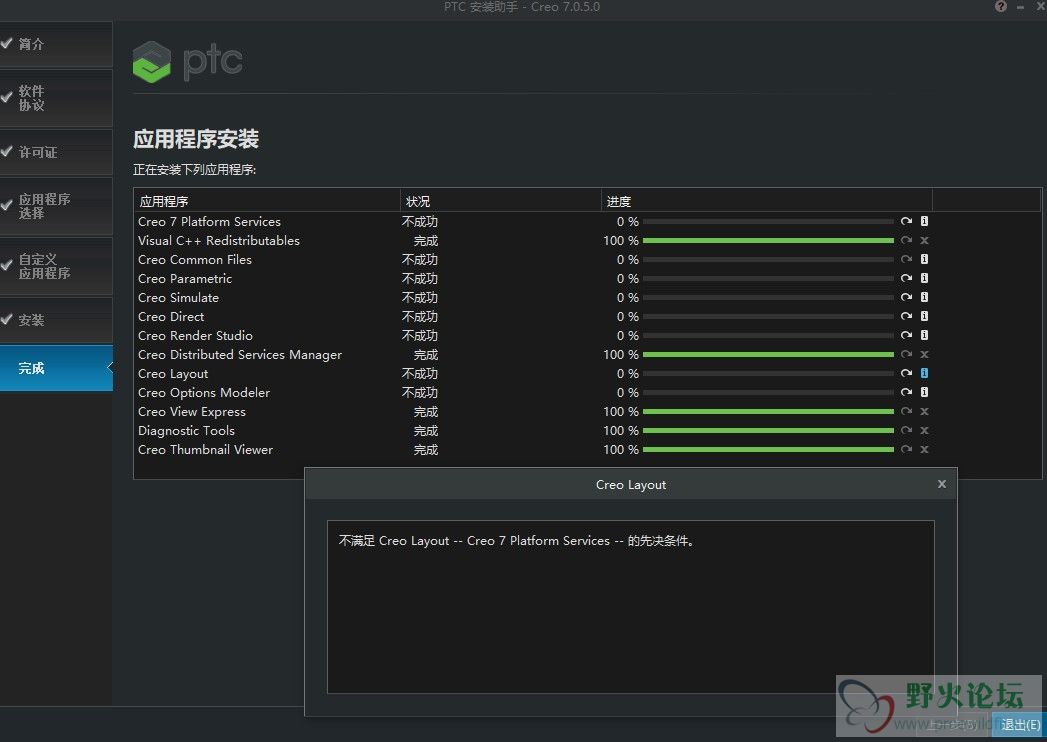This screenshot has height=742, width=1047.
Task: Click Visual C++ Redistributables progress bar
Action: (768, 240)
